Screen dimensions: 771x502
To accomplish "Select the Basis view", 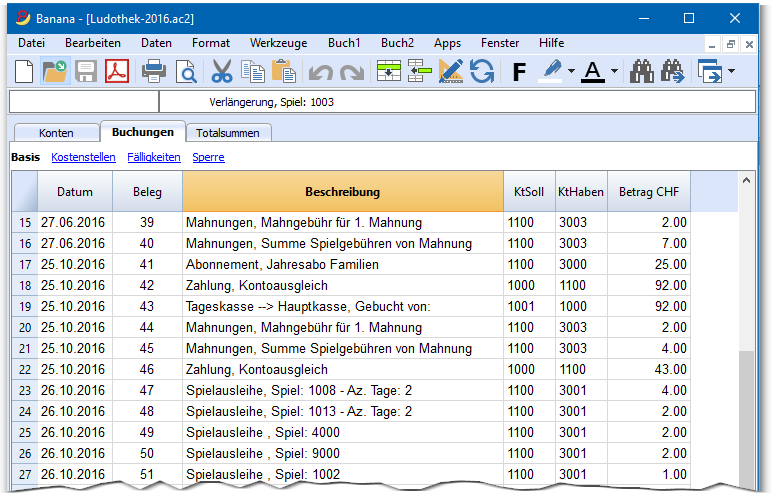I will tap(26, 157).
